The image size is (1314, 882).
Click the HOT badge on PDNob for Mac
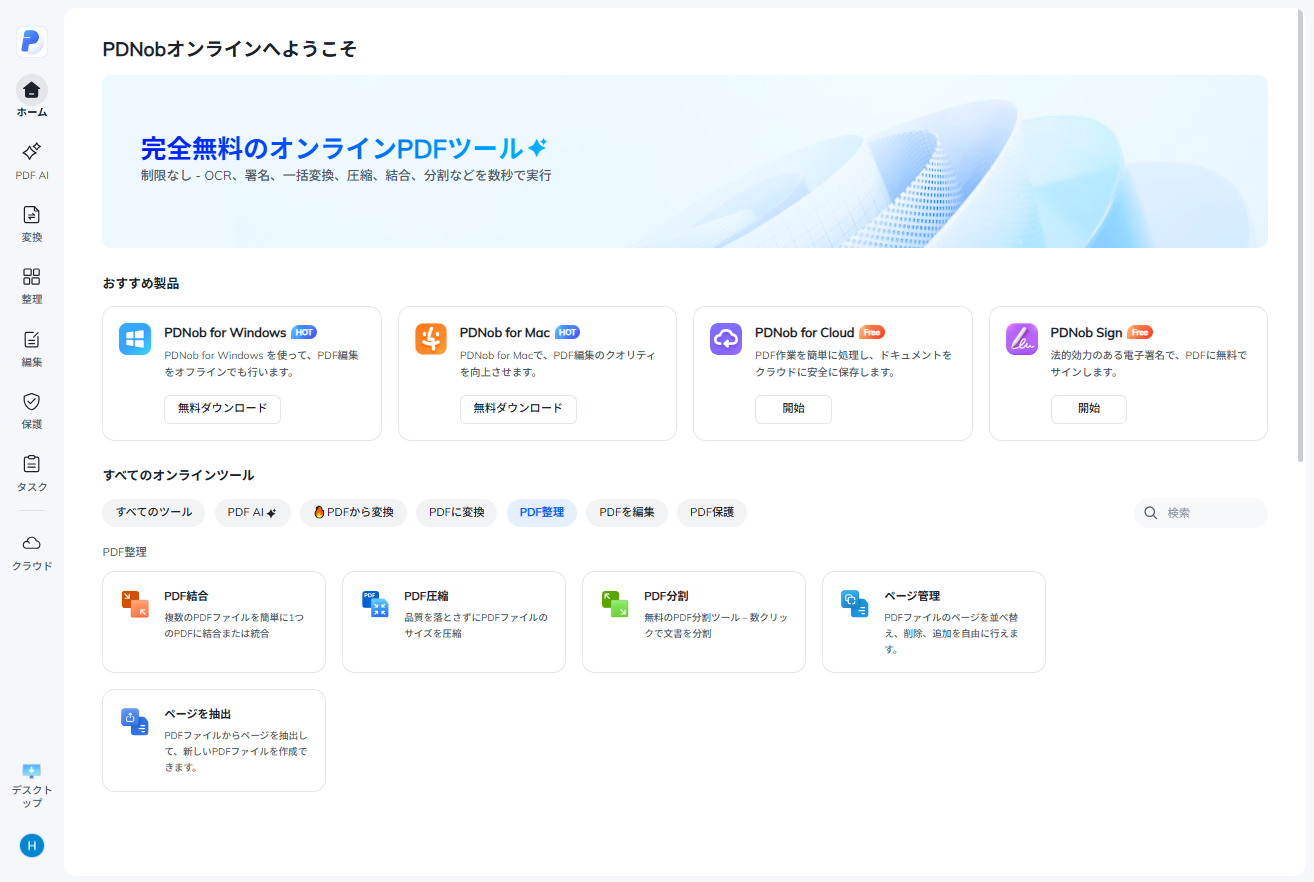pos(568,332)
